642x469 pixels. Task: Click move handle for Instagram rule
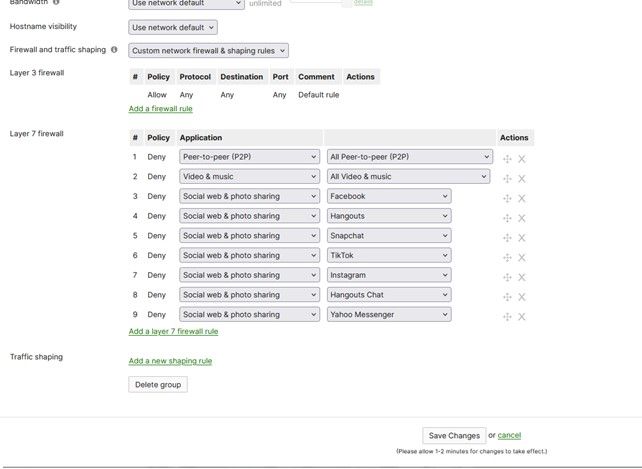(x=507, y=277)
